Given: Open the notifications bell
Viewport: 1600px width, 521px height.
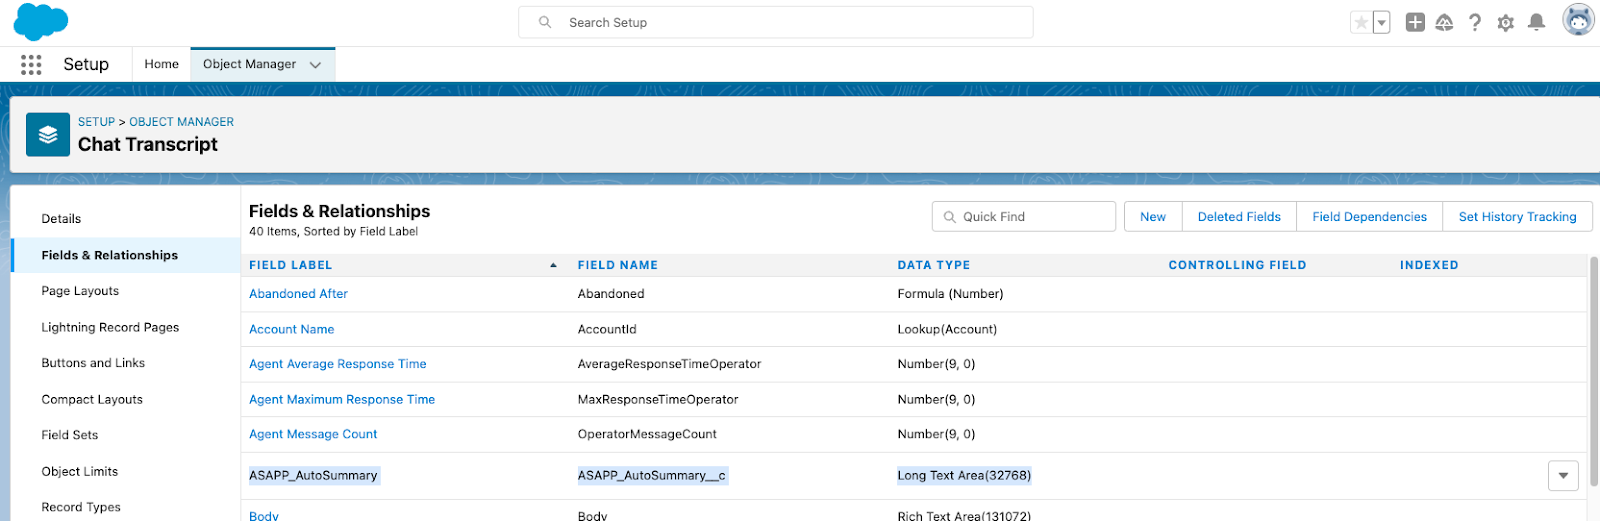Looking at the screenshot, I should pos(1537,23).
